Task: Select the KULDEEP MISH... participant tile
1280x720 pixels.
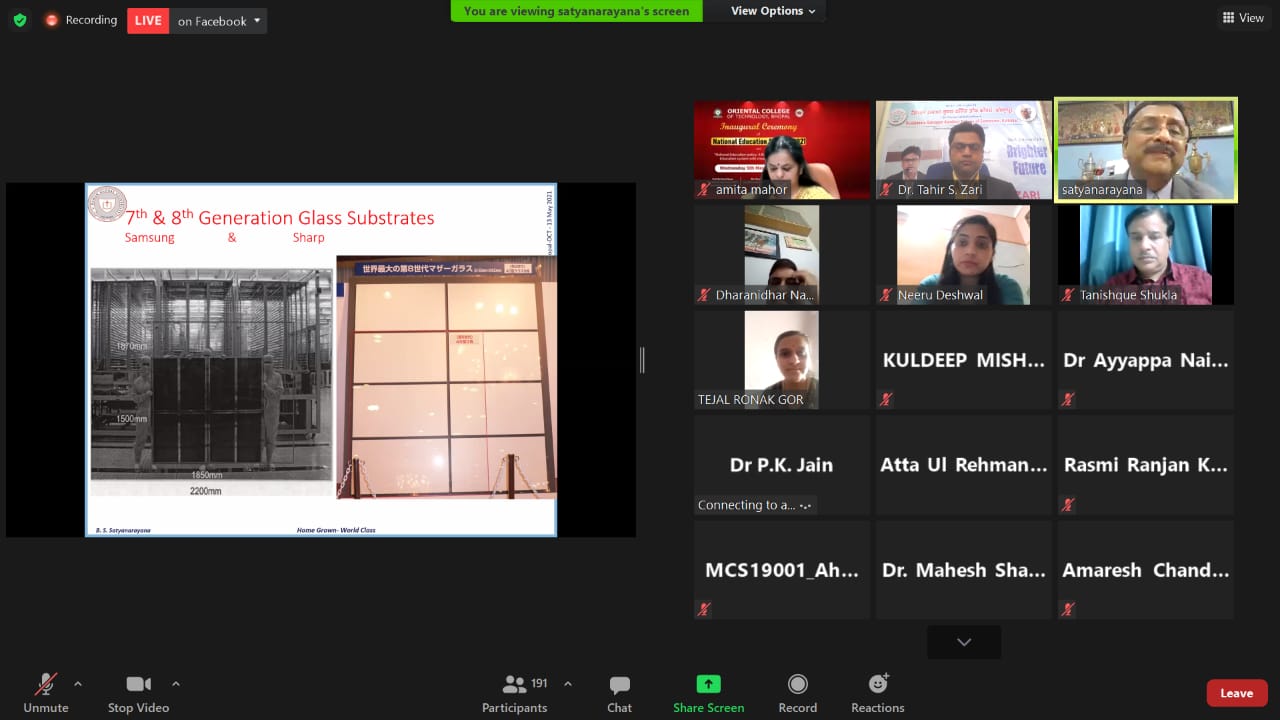Action: point(964,359)
